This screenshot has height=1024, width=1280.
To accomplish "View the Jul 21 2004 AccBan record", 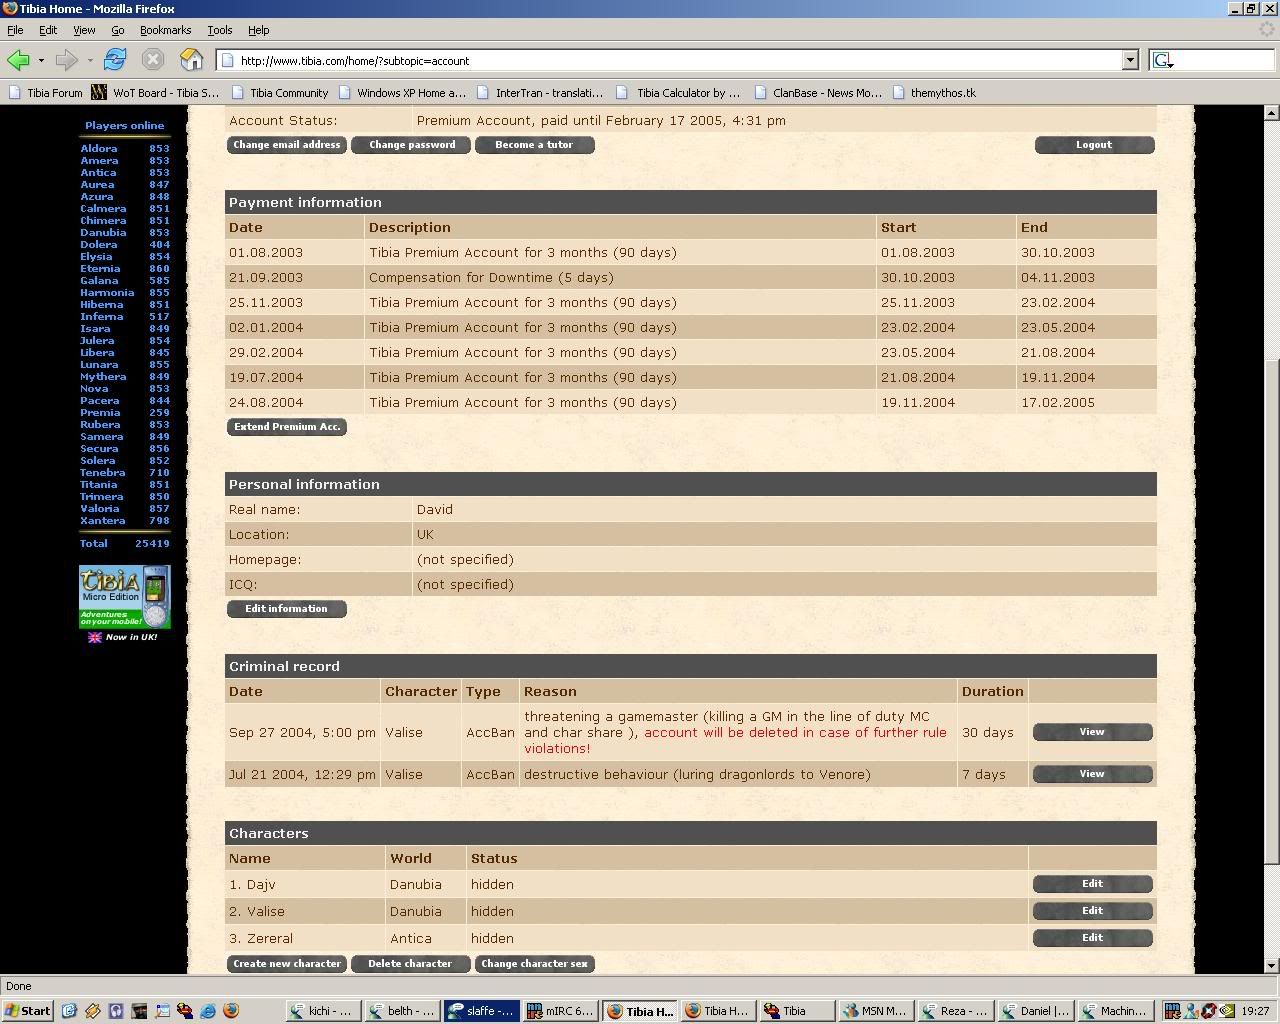I will coord(1092,774).
